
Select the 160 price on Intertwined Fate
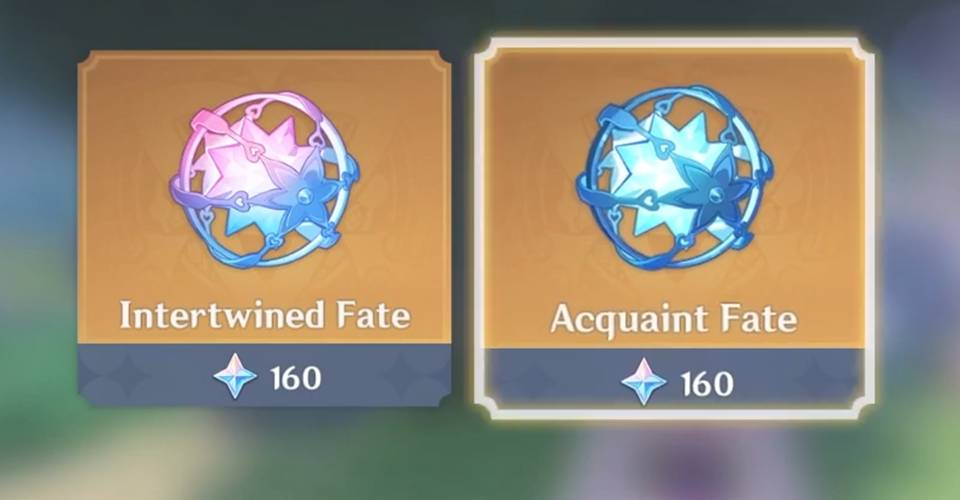pos(296,378)
